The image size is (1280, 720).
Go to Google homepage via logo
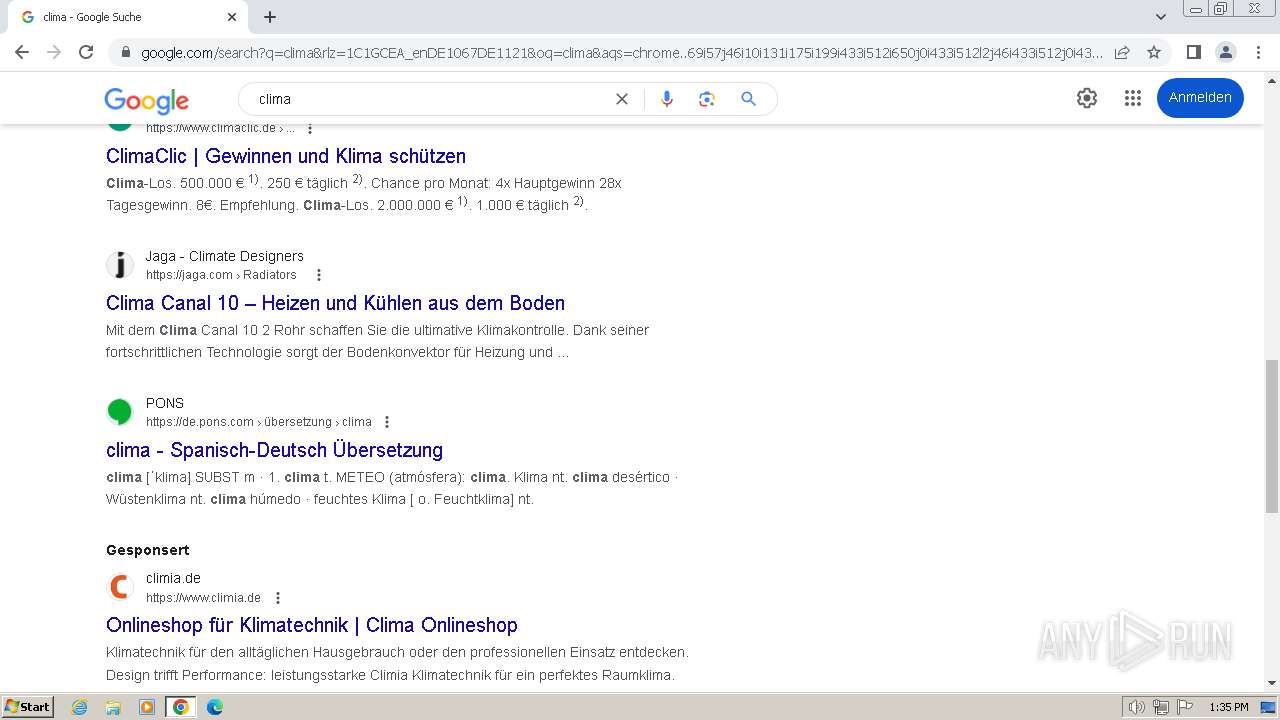coord(146,100)
